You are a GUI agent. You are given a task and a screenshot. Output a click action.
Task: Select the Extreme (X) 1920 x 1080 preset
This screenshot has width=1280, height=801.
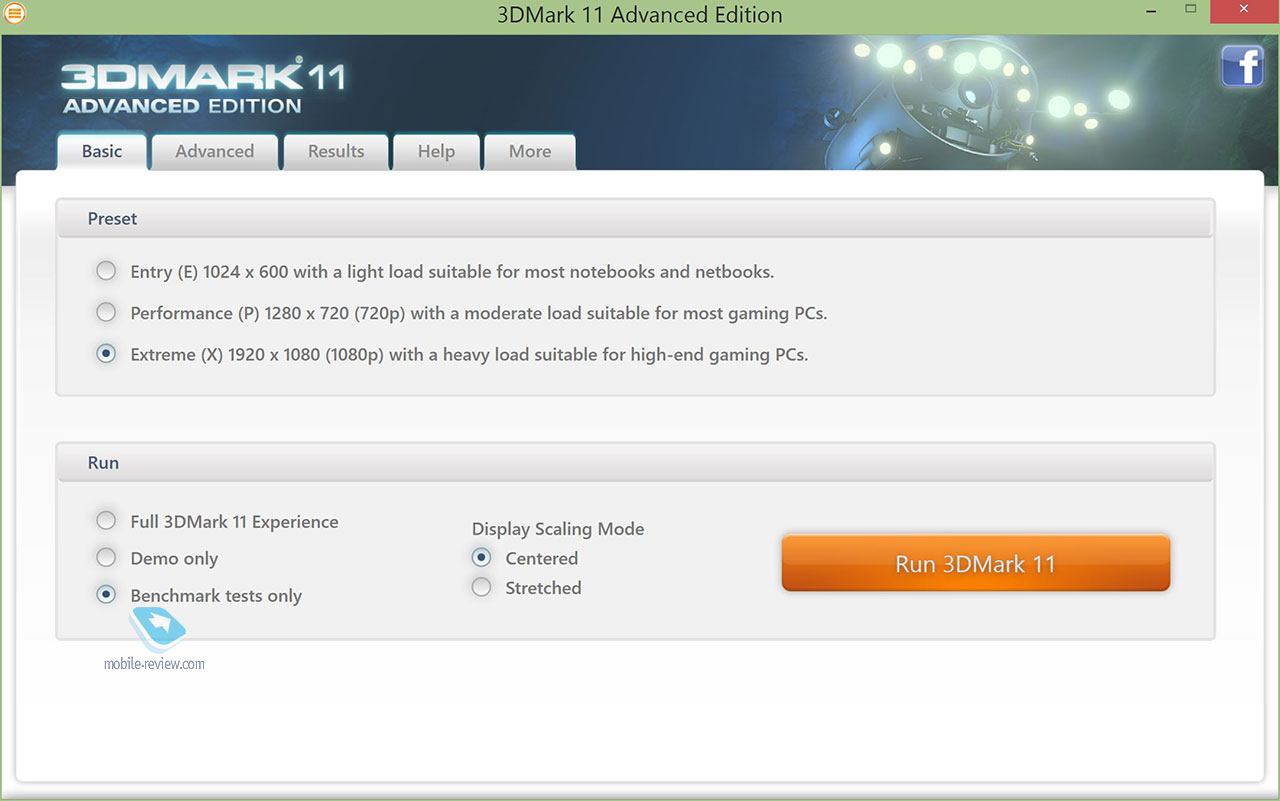click(106, 354)
